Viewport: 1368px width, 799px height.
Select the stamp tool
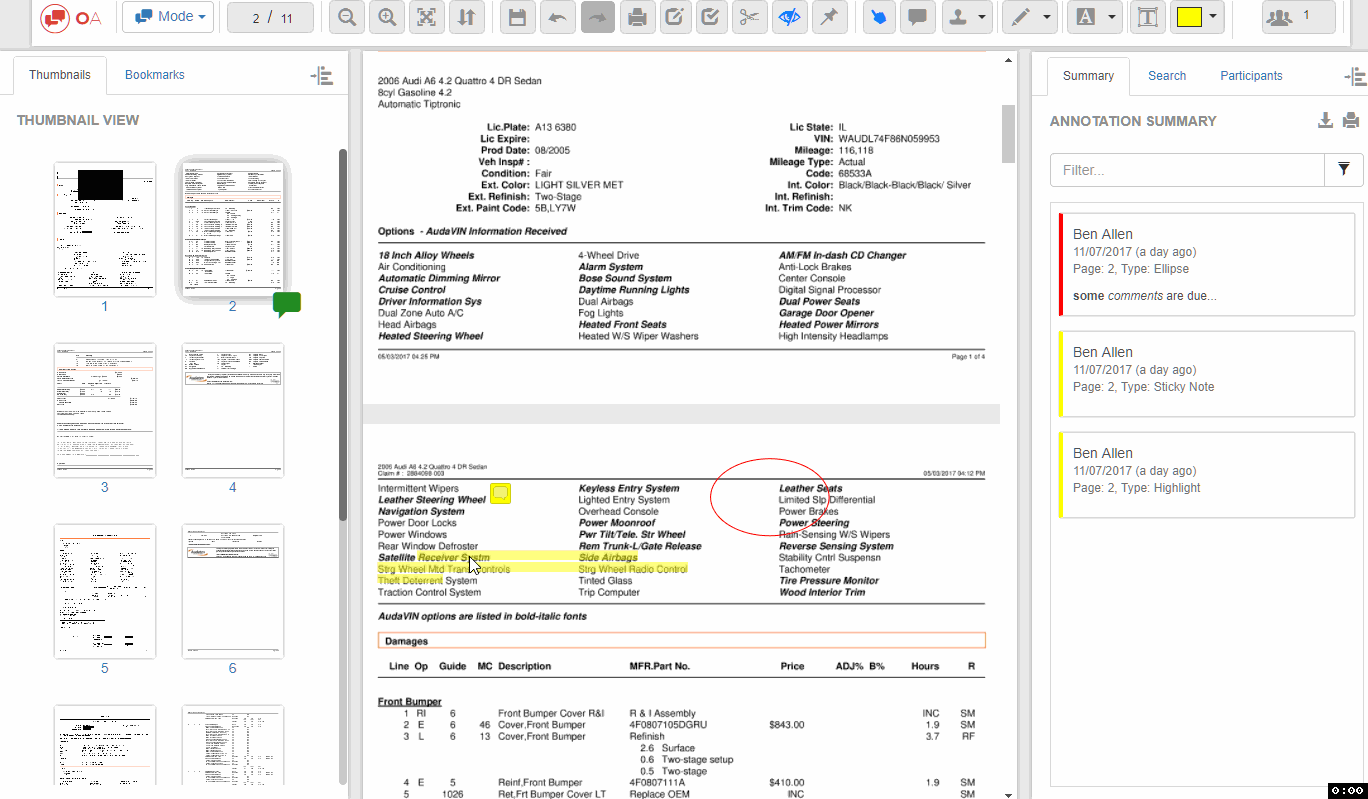pos(957,17)
